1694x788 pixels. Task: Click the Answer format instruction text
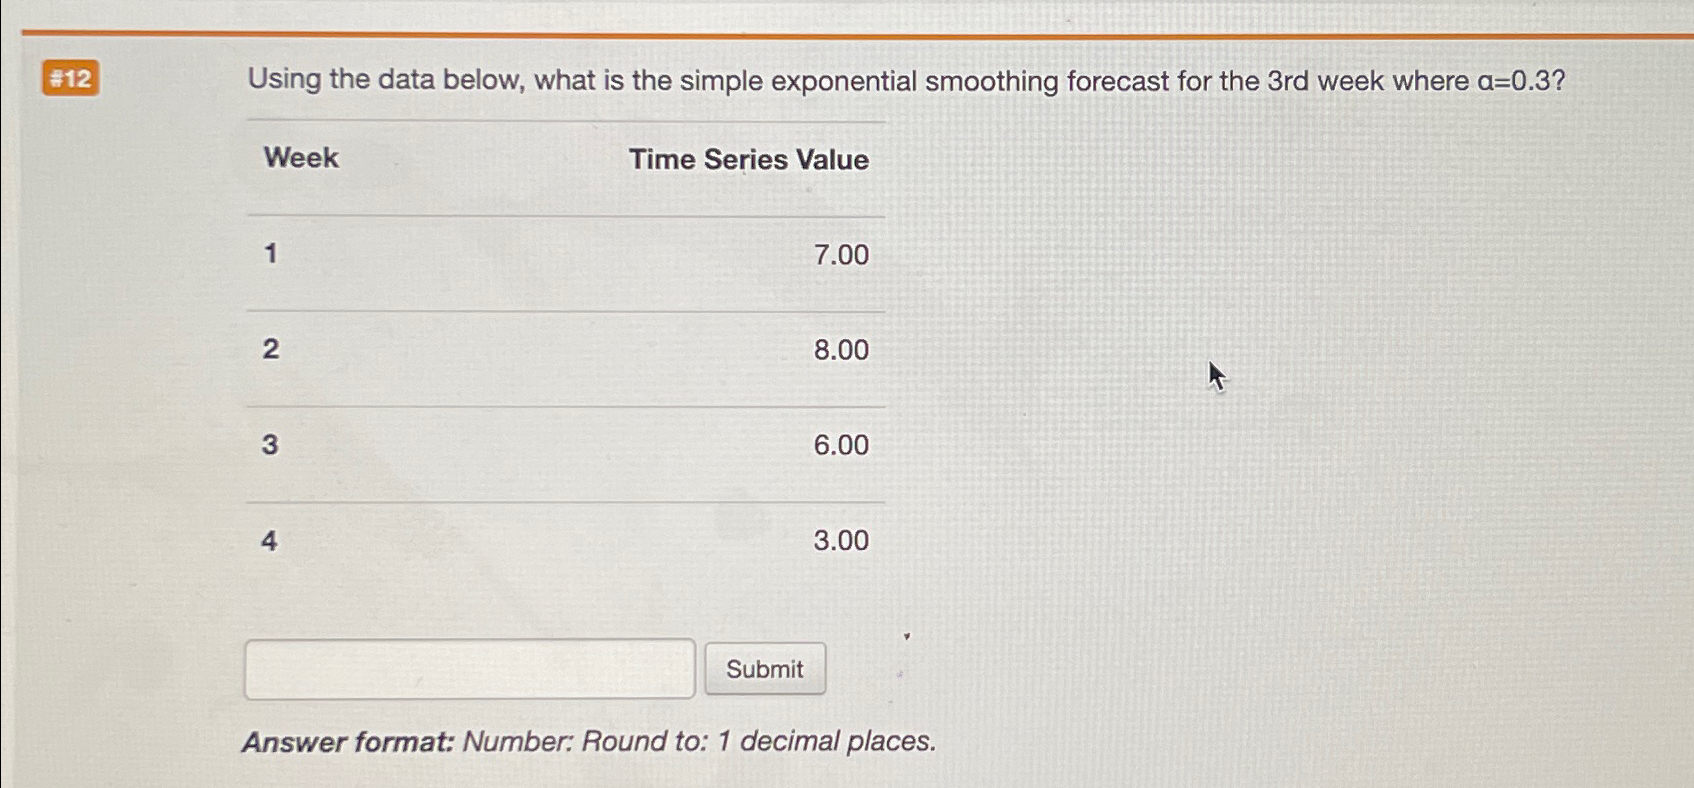pos(590,741)
